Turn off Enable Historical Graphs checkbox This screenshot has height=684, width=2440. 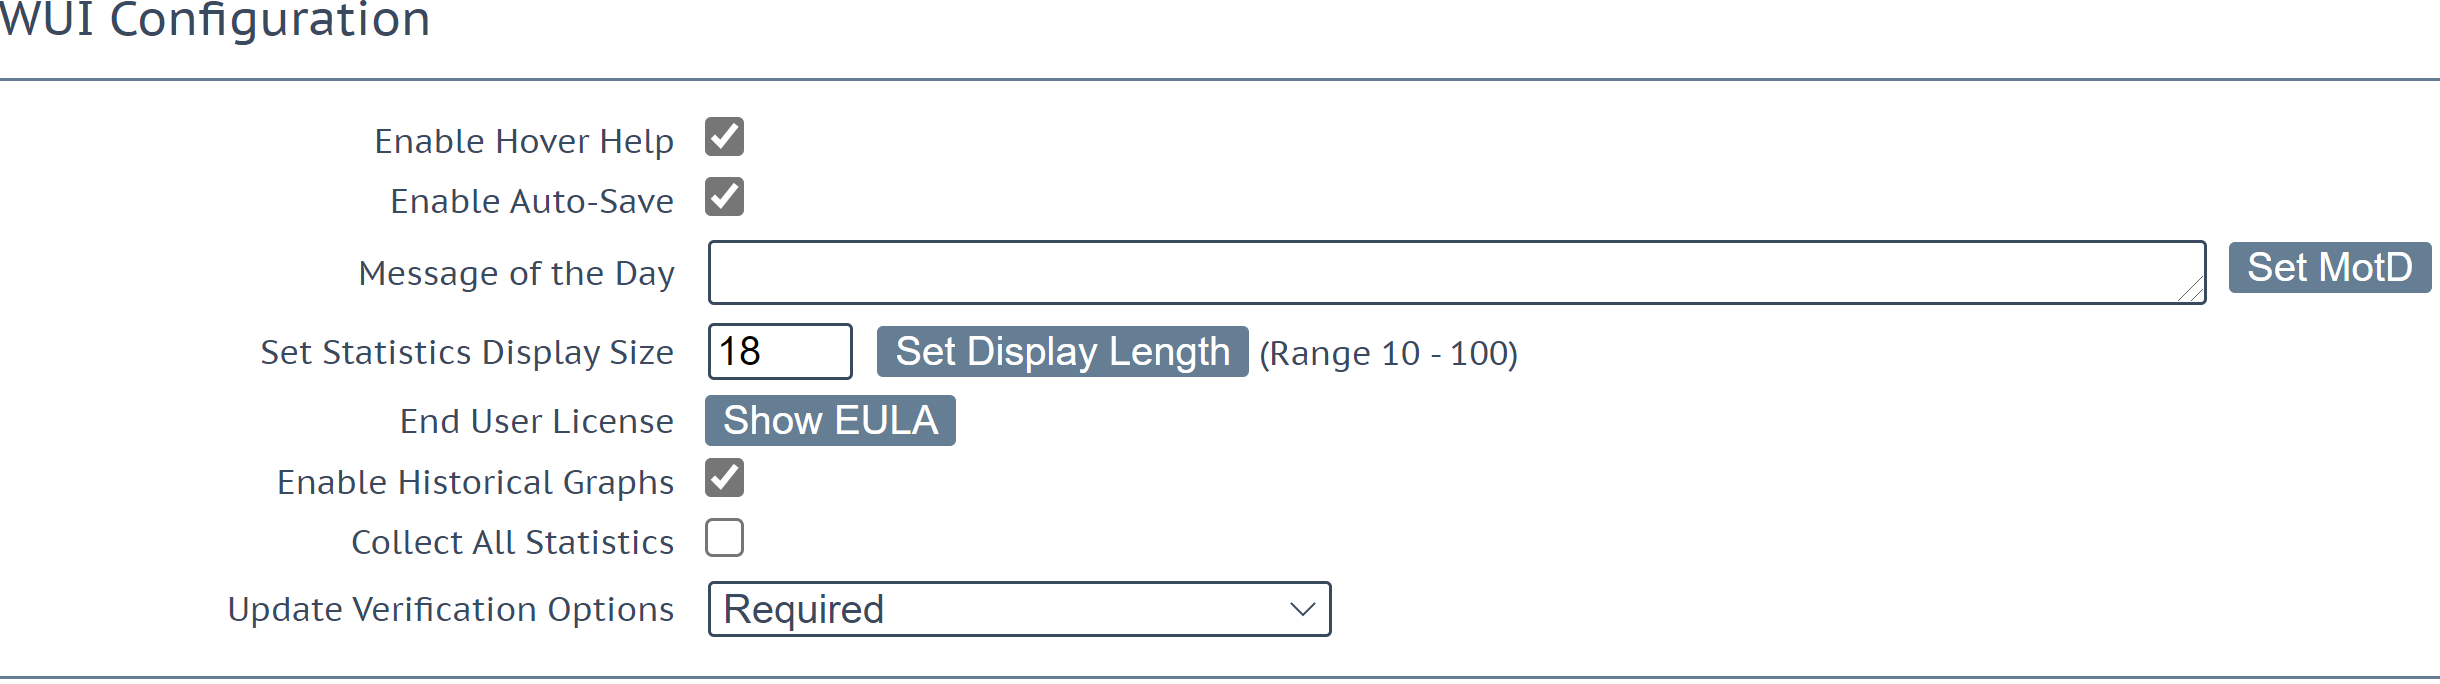(724, 478)
